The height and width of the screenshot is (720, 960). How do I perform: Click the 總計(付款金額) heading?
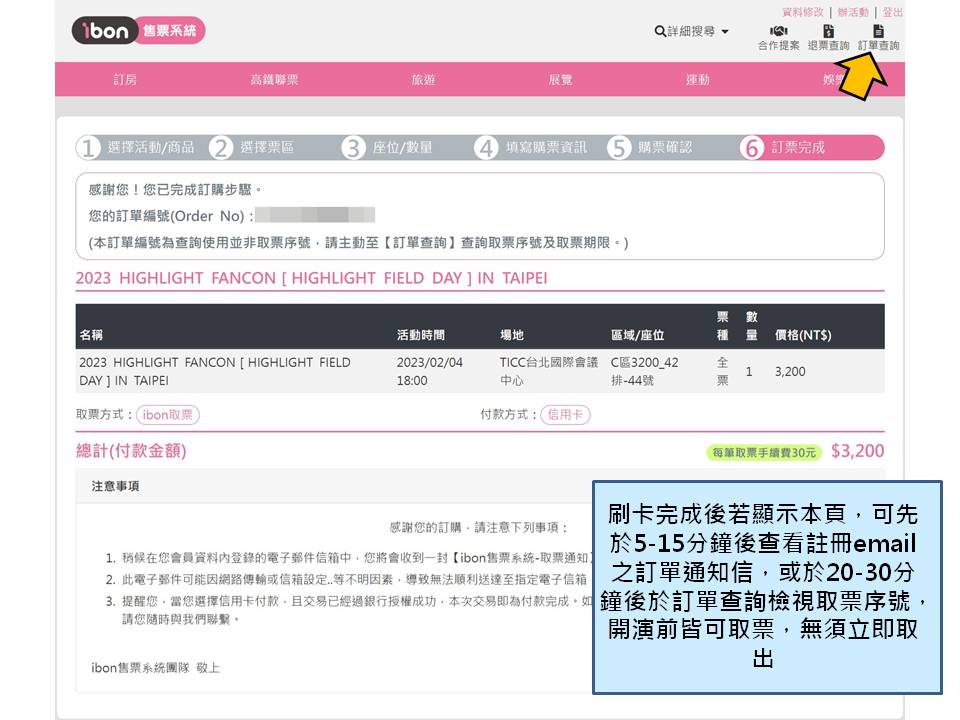coord(131,451)
